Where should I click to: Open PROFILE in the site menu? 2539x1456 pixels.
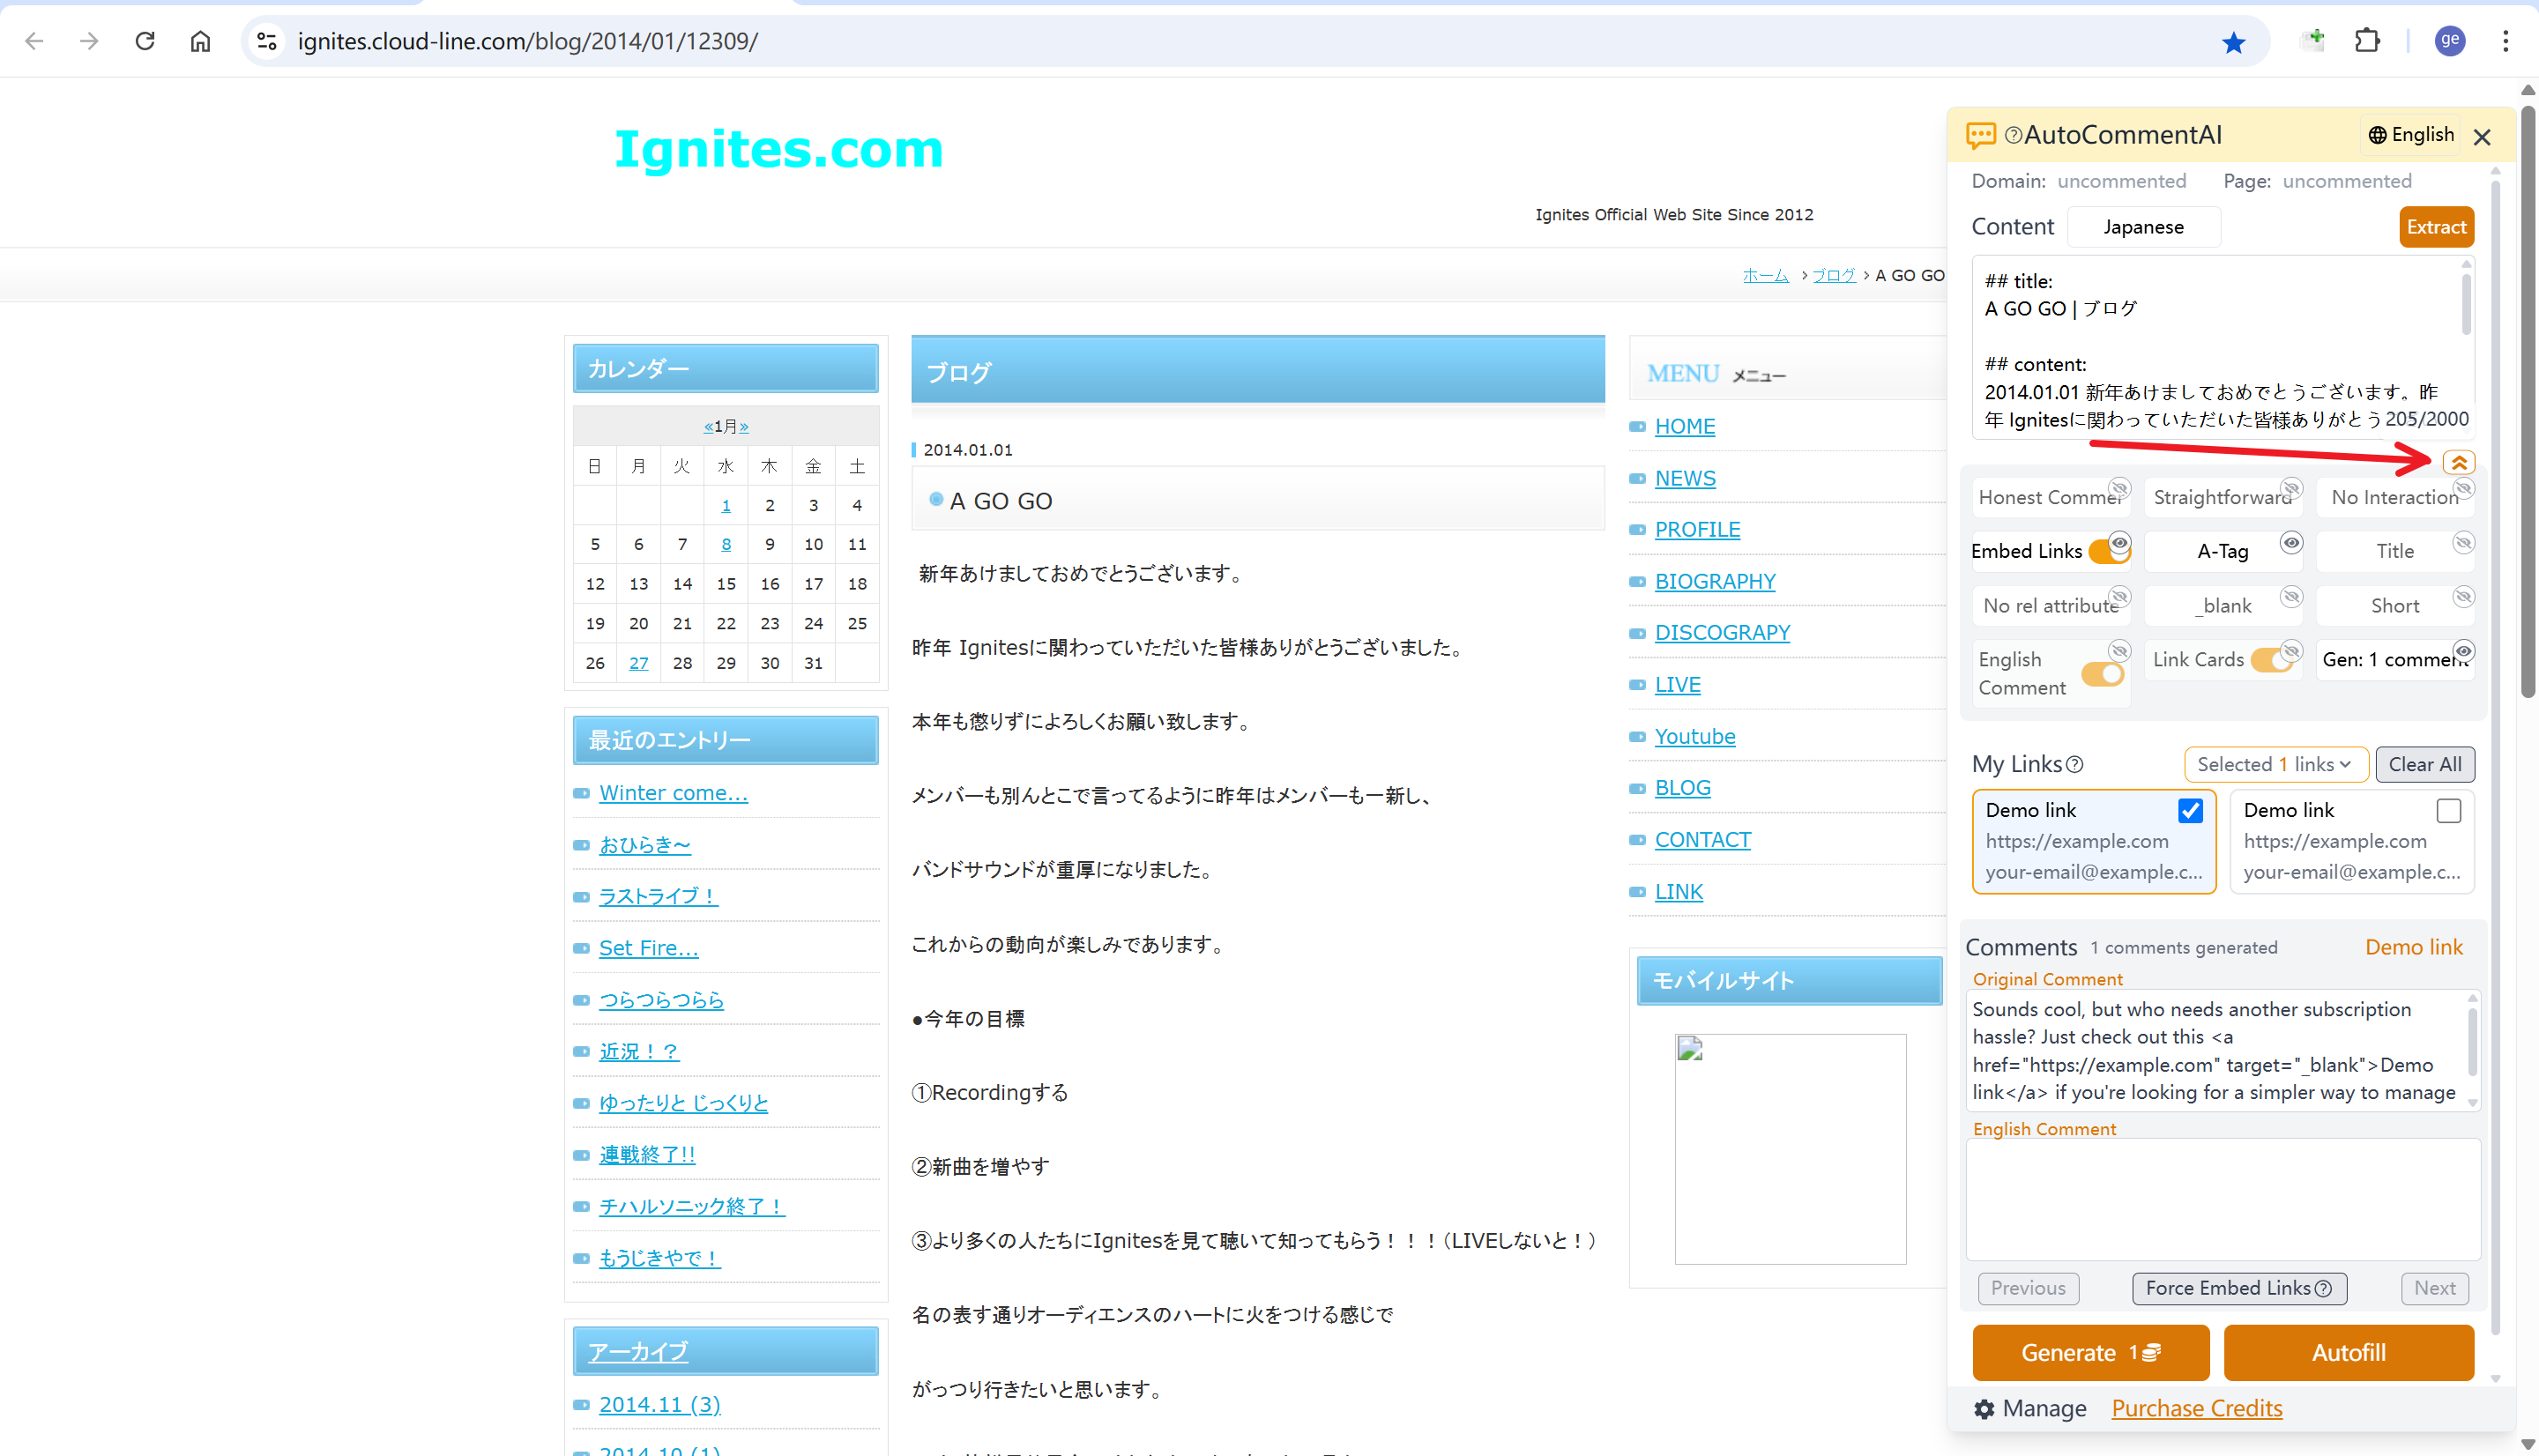point(1697,530)
